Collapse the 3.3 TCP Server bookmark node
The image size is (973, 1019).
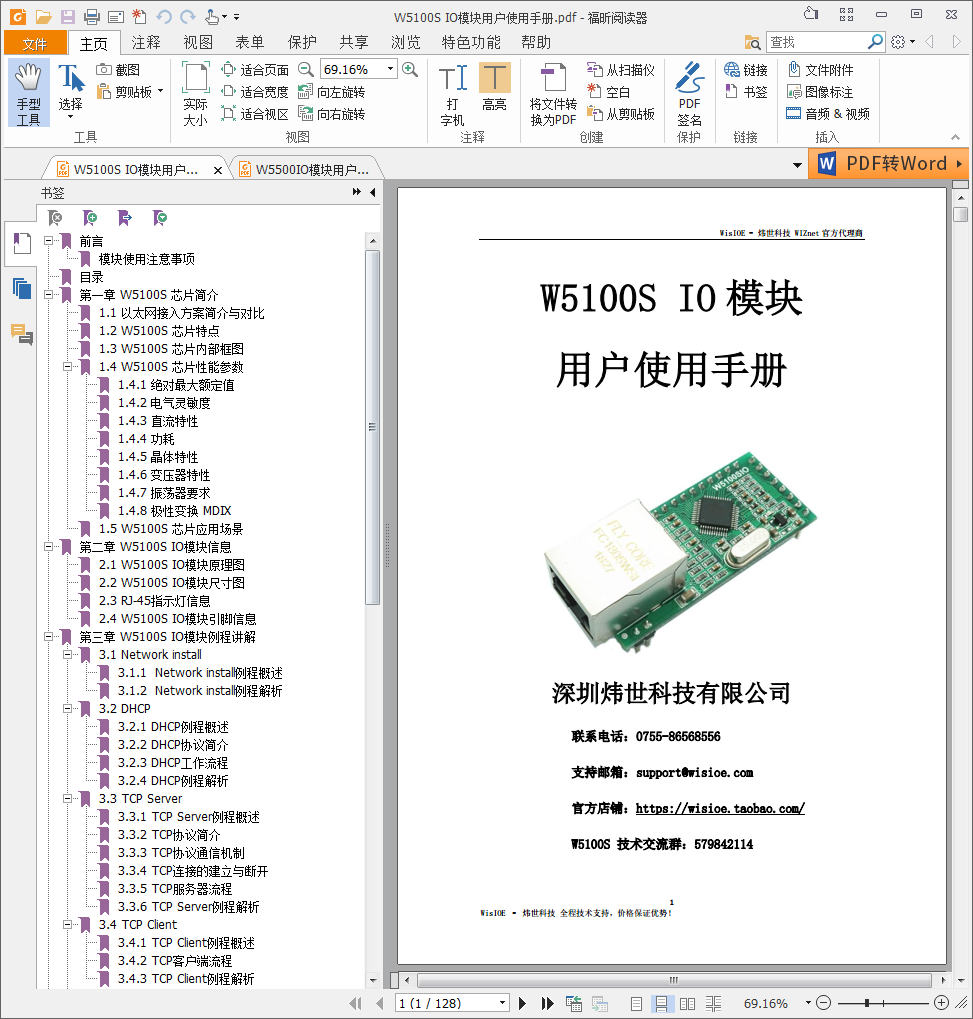click(68, 799)
